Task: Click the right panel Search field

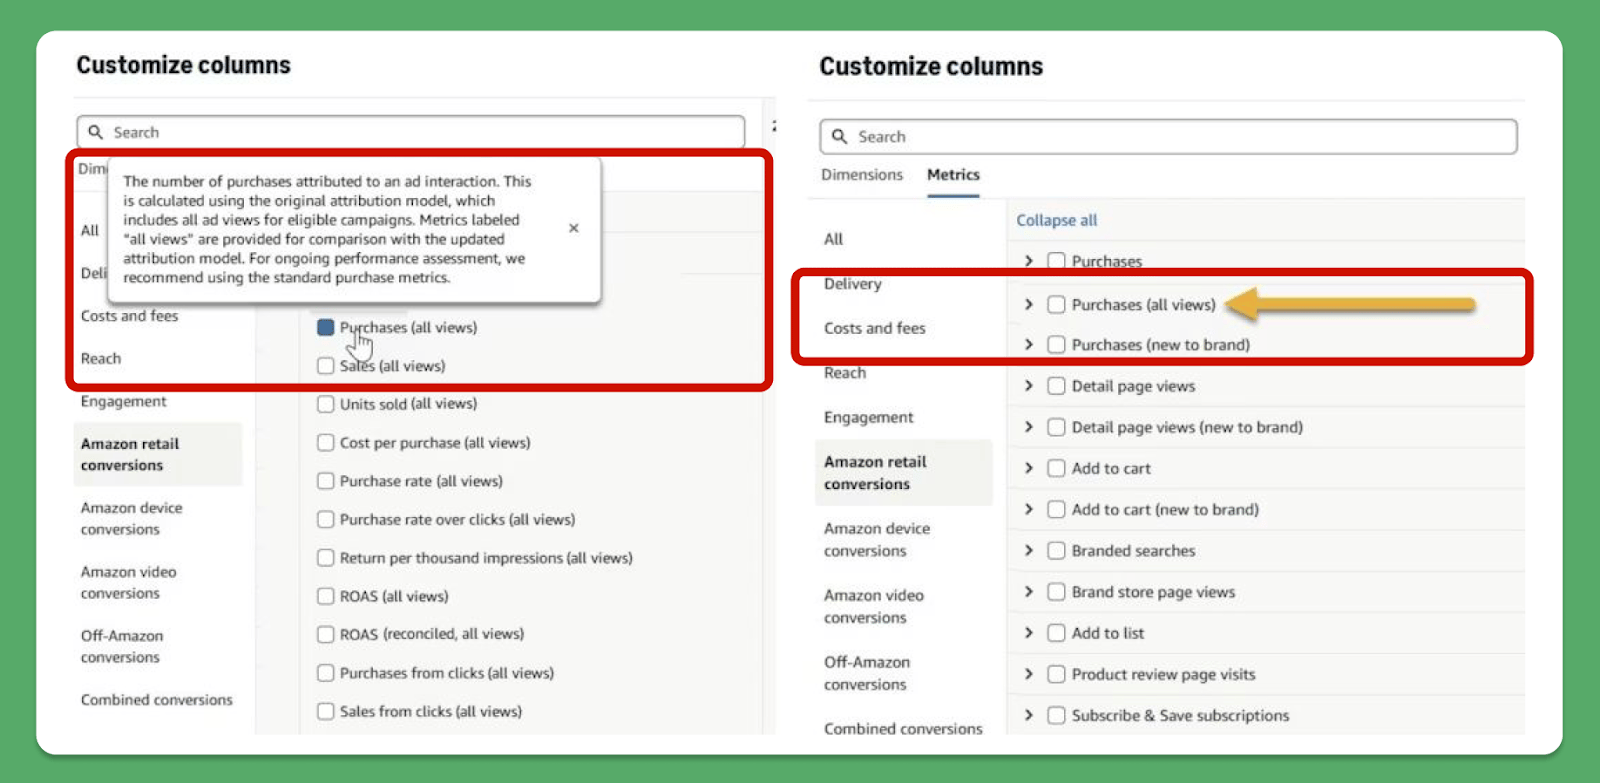Action: 1168,136
